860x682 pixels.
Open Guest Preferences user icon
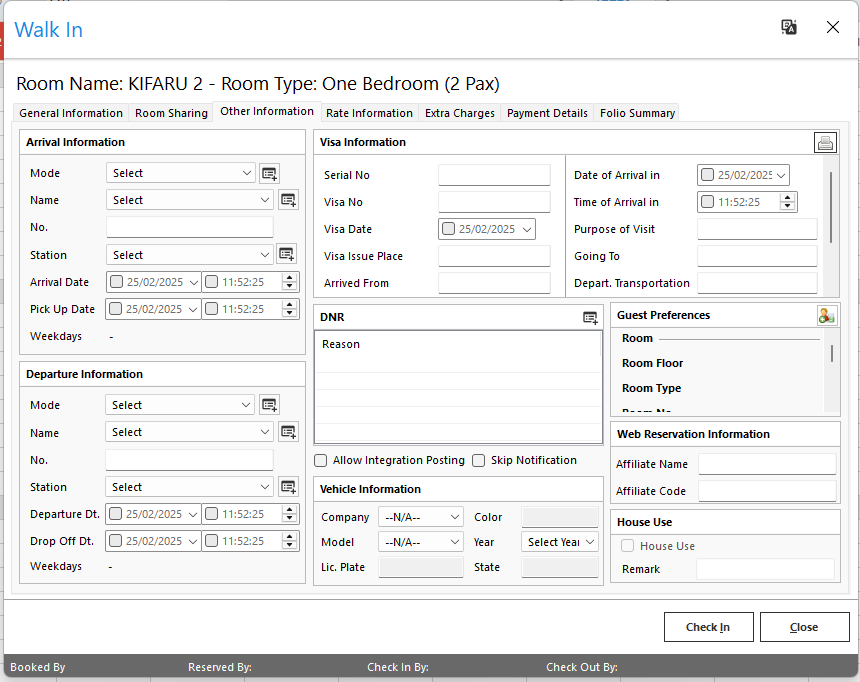tap(826, 315)
